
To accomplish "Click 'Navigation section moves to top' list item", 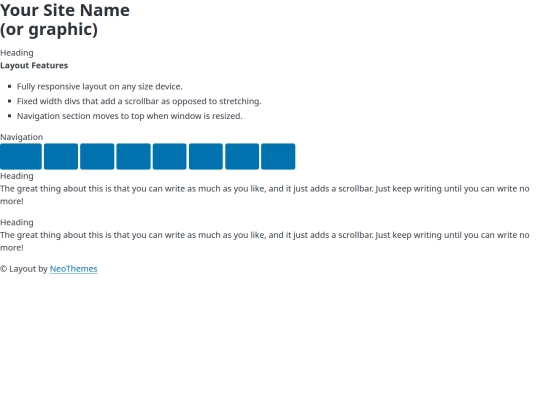I will click(129, 116).
